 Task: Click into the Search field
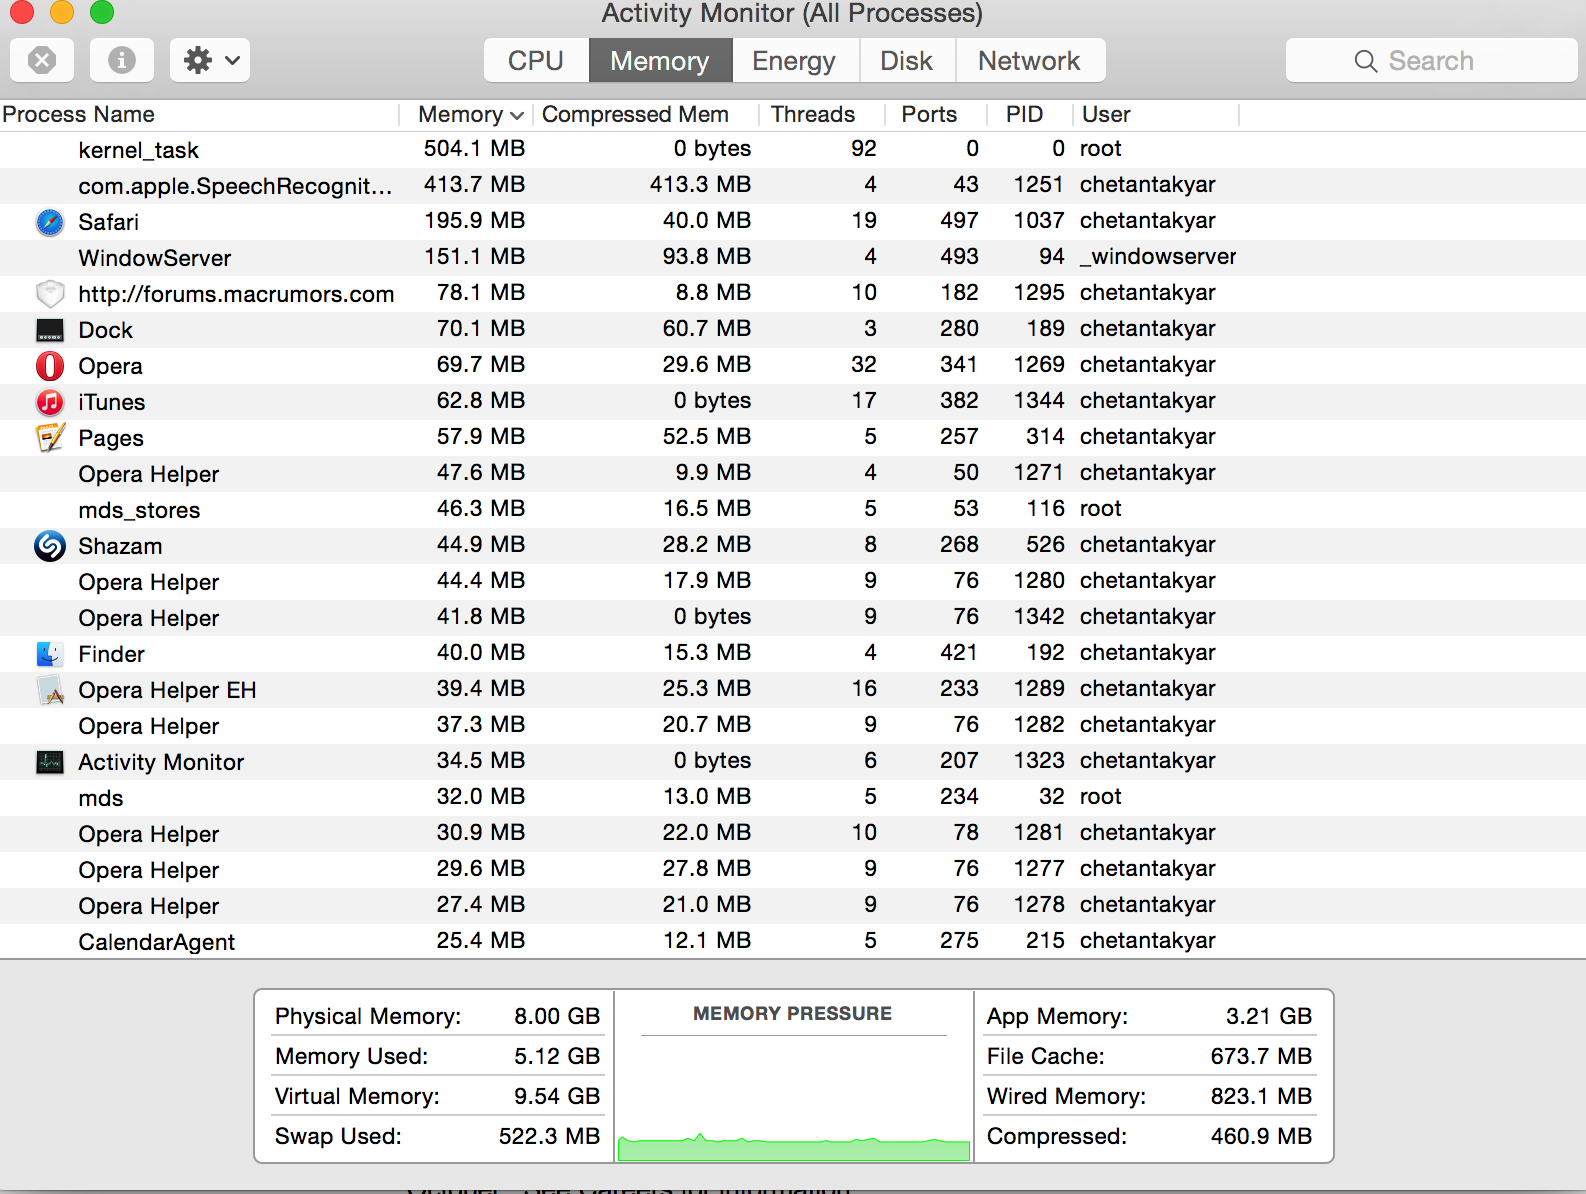[1431, 61]
